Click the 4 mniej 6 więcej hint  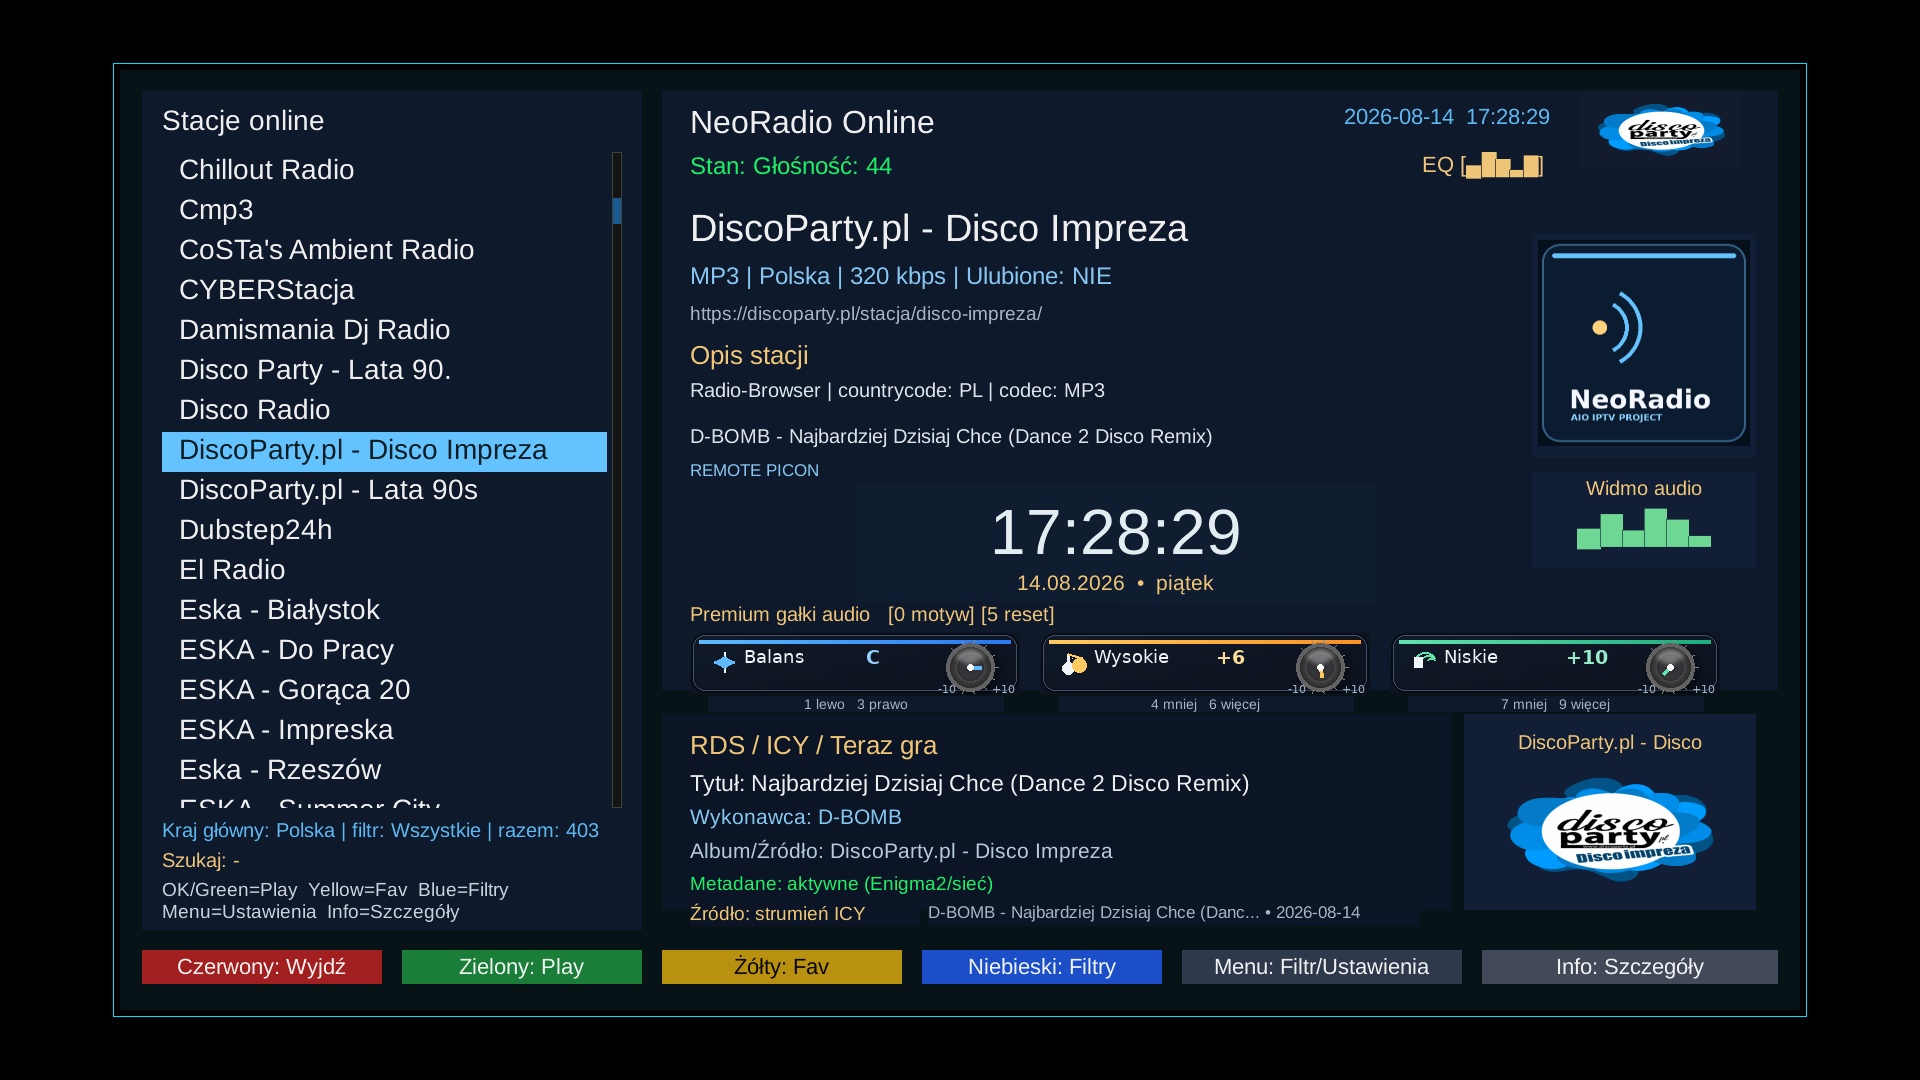tap(1205, 704)
